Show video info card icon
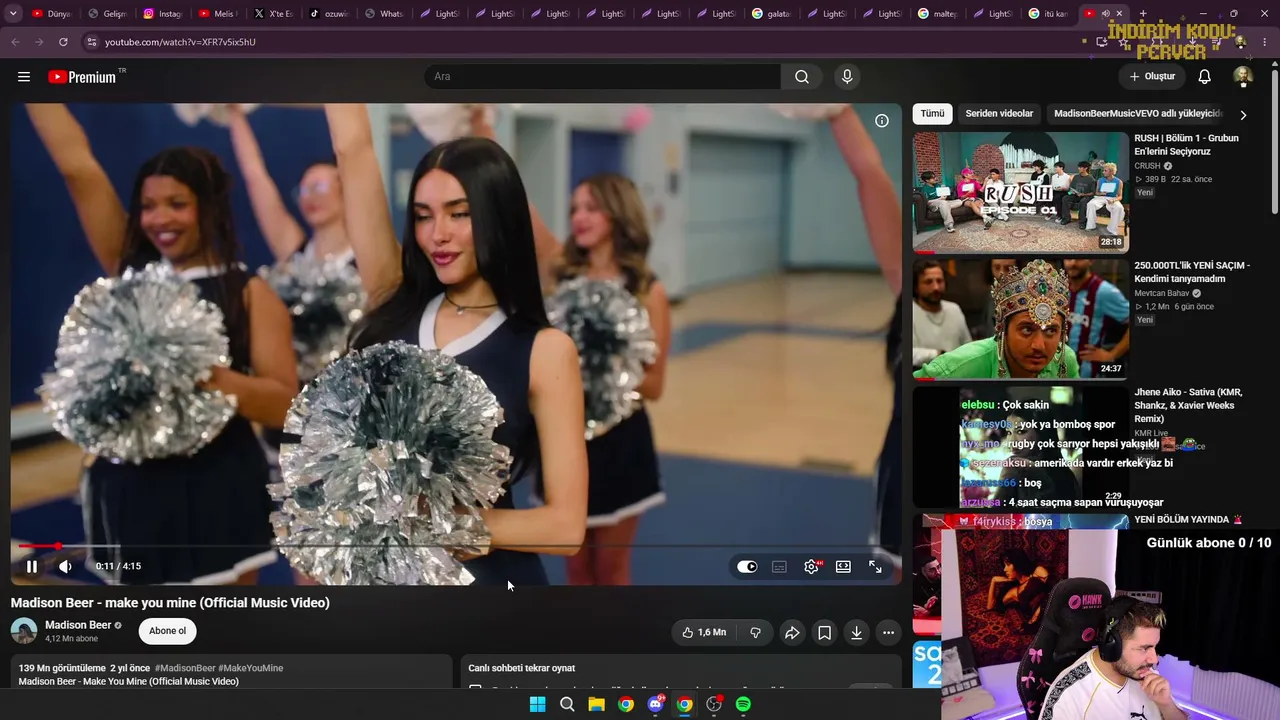The width and height of the screenshot is (1280, 720). pos(882,121)
